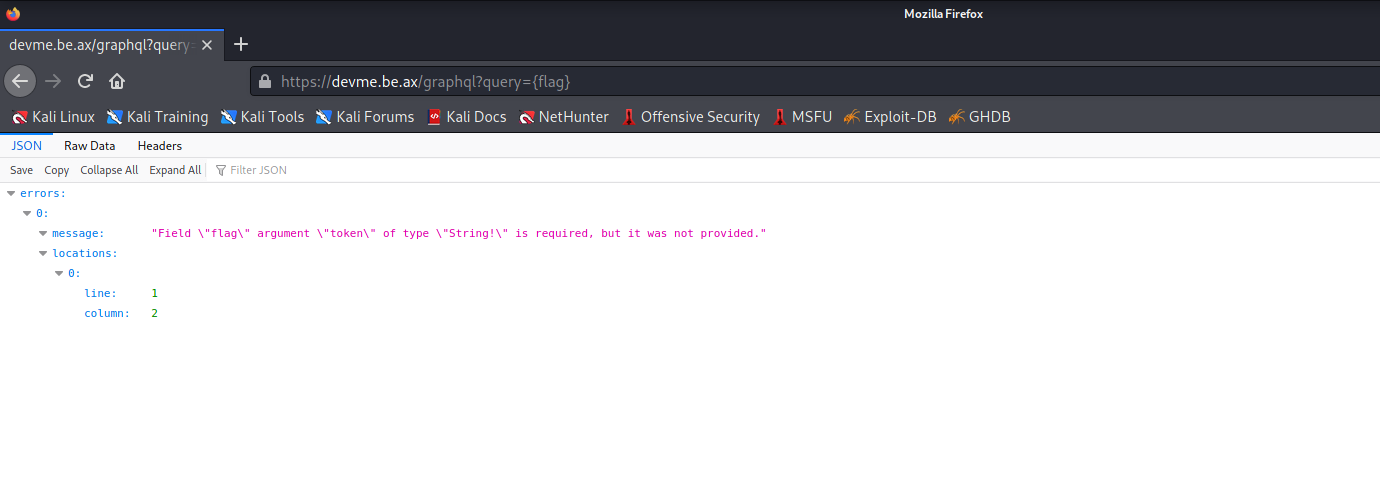Image resolution: width=1380 pixels, height=497 pixels.
Task: Collapse the first 0 node under errors
Action: 27,213
